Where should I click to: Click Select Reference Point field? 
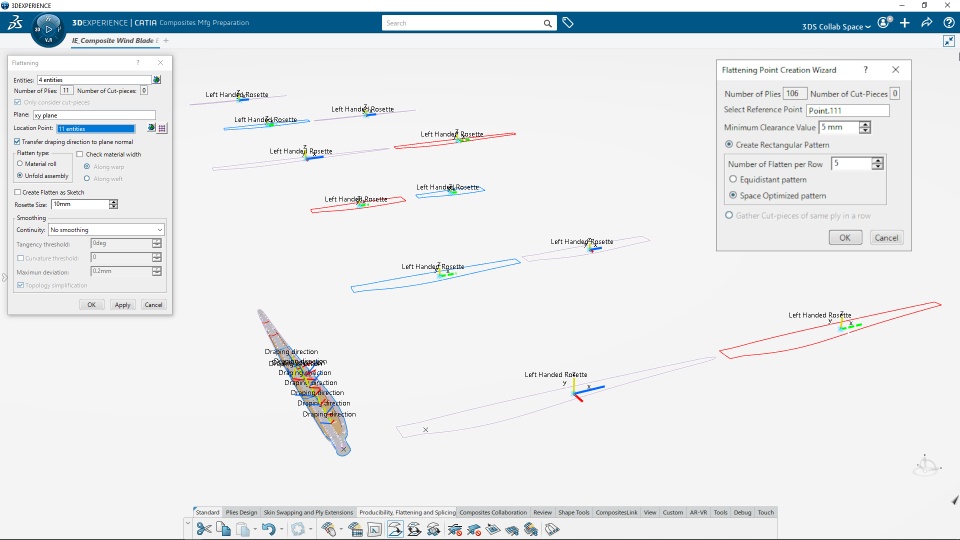pos(847,110)
